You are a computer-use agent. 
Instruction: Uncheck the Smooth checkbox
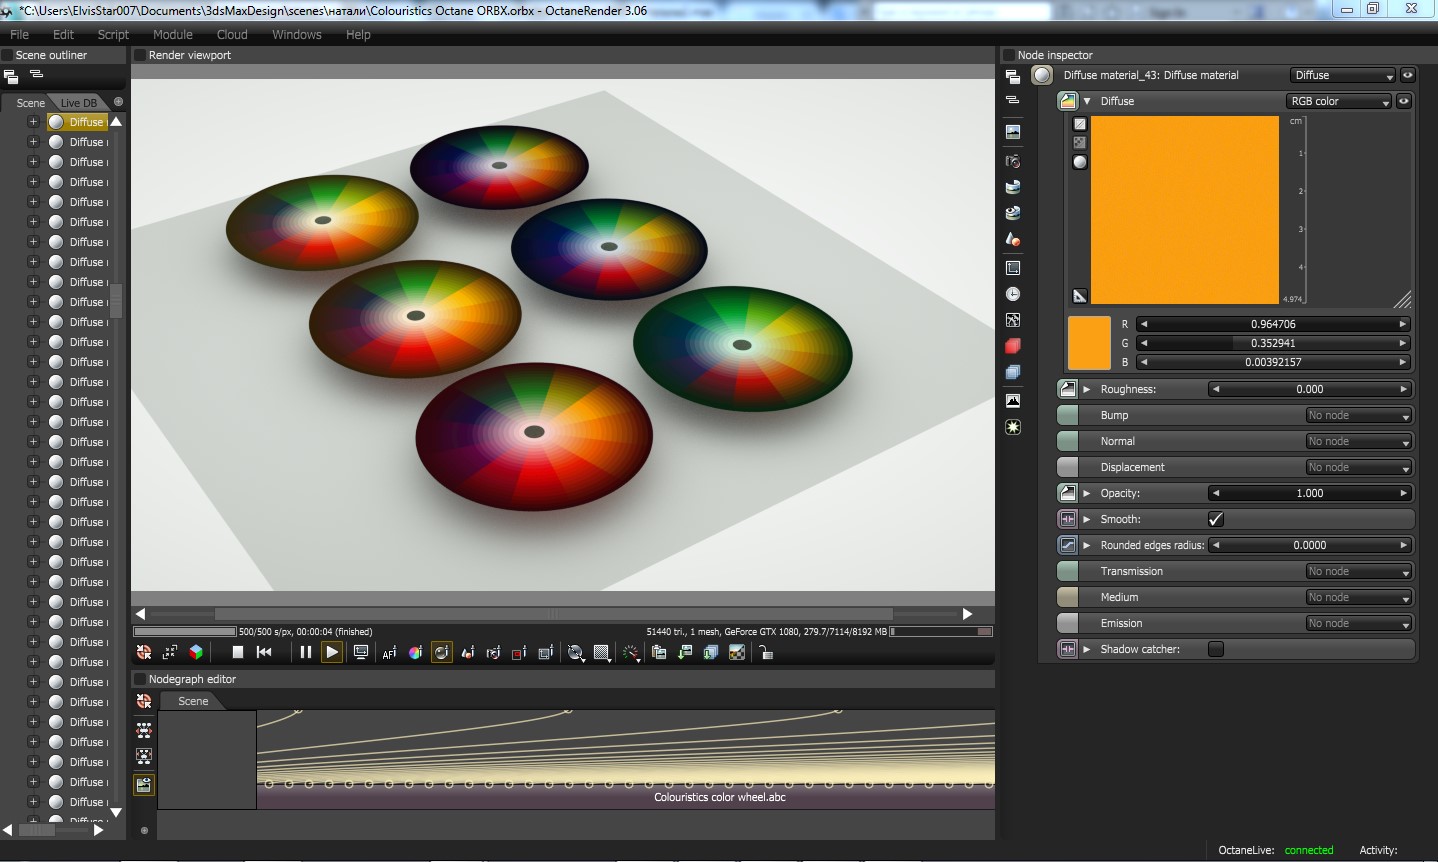coord(1216,519)
